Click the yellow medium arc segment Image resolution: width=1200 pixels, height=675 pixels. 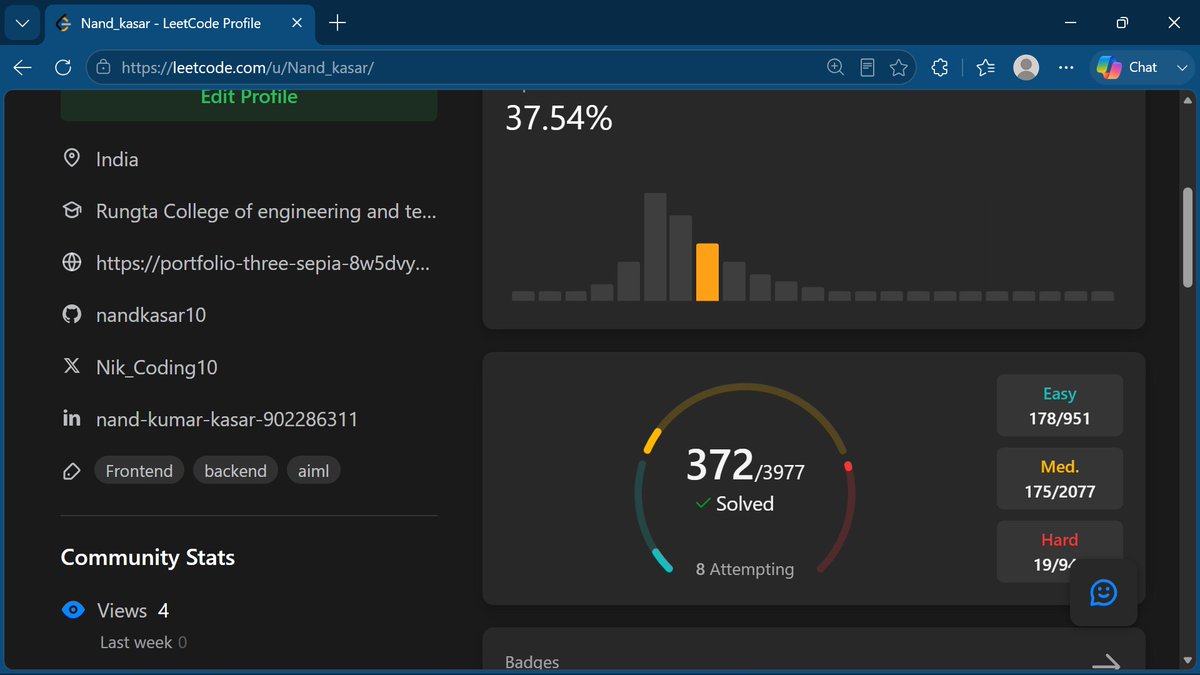(x=653, y=439)
